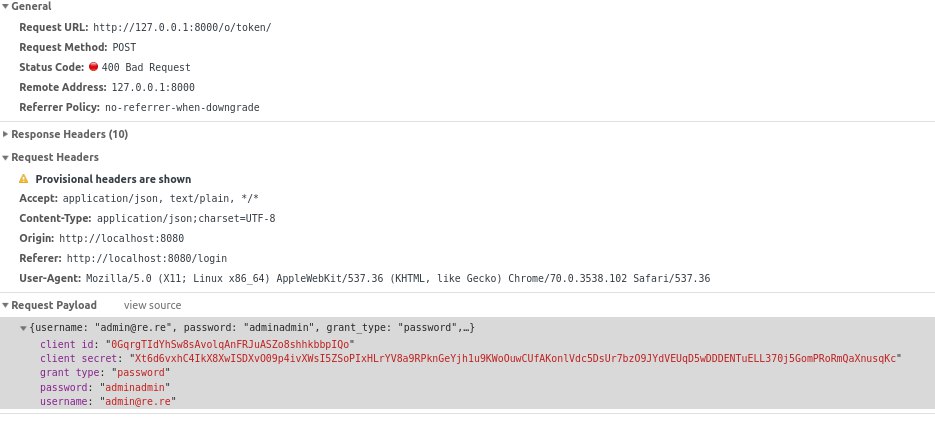Collapse the Request Payload section
The height and width of the screenshot is (423, 935).
5,305
